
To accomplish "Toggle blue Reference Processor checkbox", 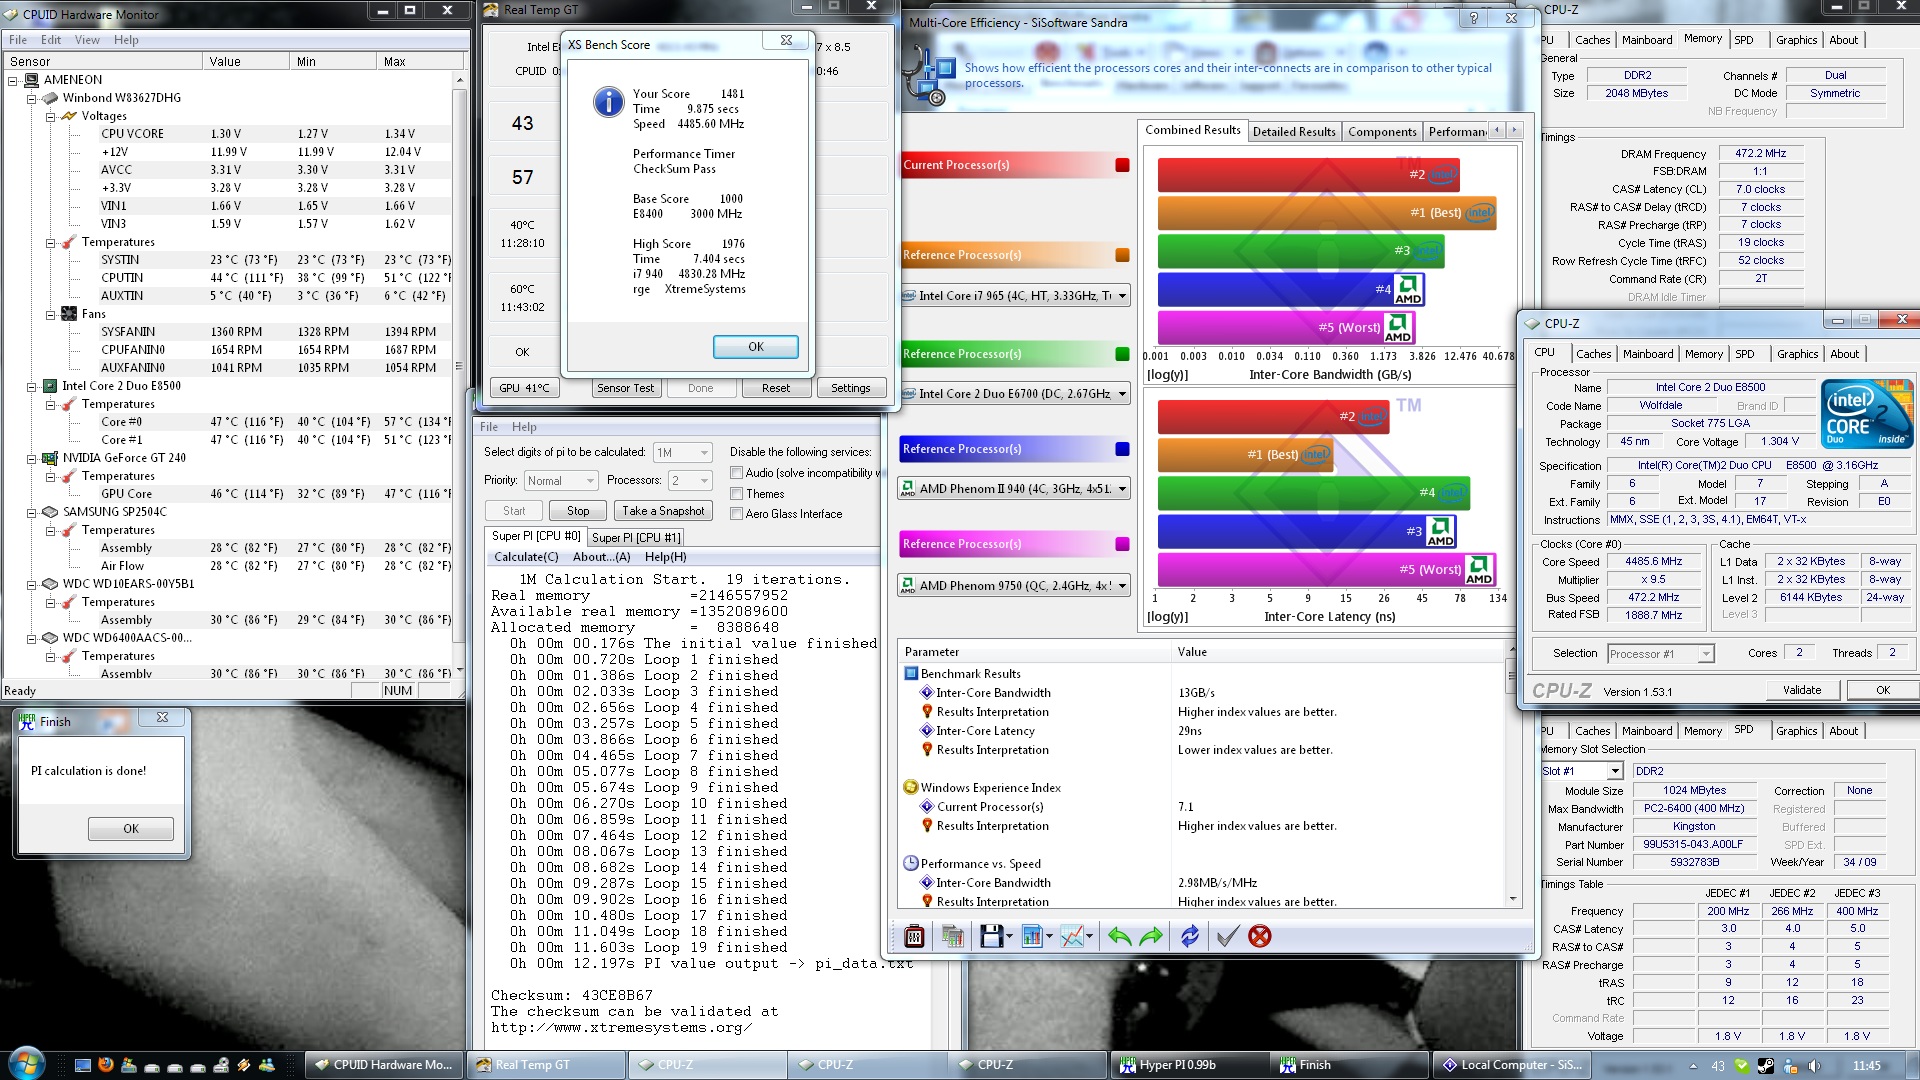I will pyautogui.click(x=1122, y=449).
